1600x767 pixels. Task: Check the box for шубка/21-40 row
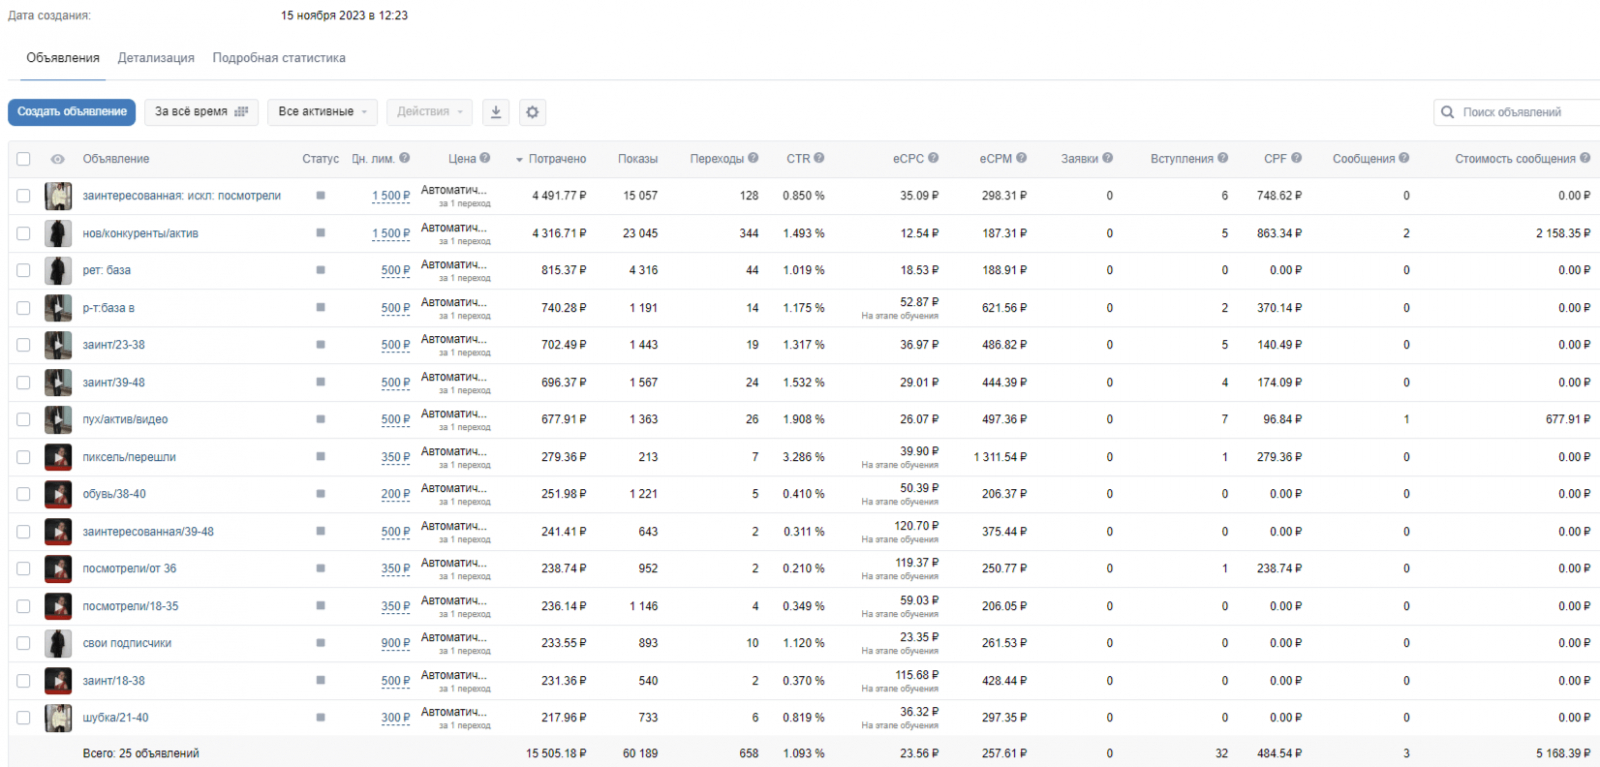[23, 718]
